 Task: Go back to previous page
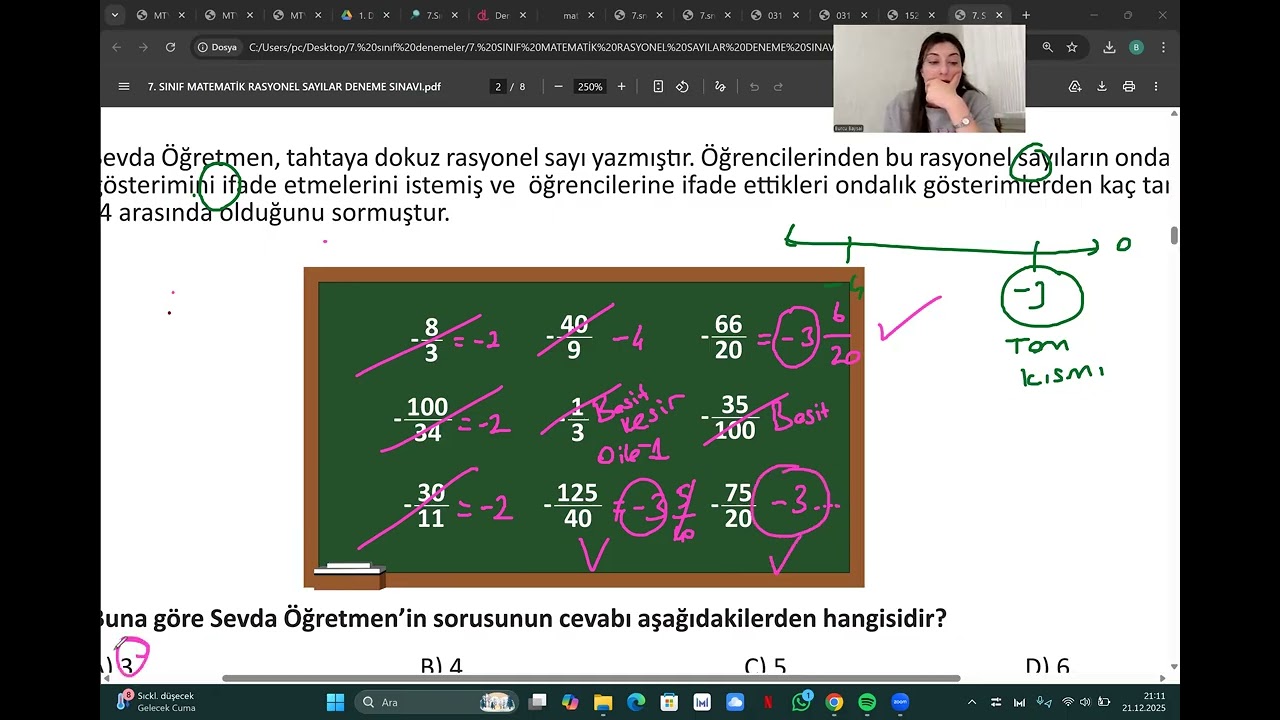(117, 47)
